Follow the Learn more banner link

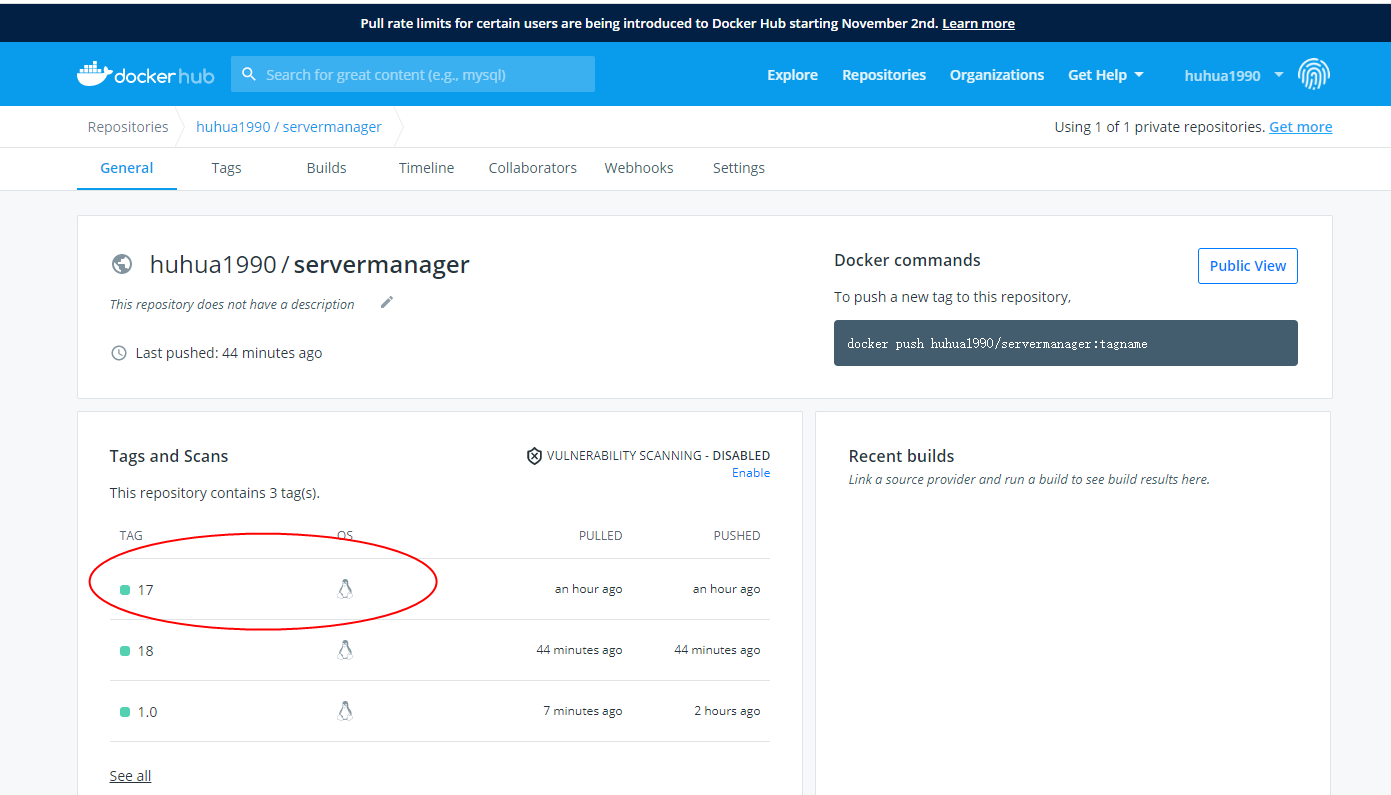(x=978, y=23)
